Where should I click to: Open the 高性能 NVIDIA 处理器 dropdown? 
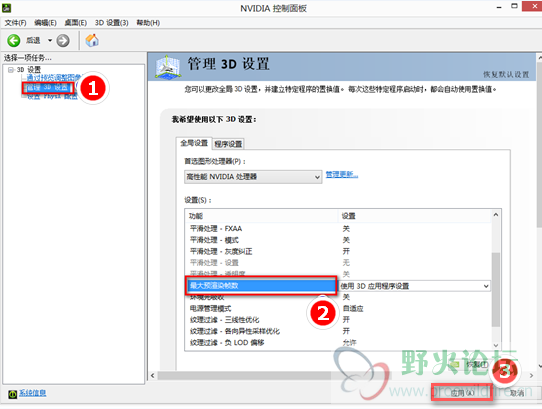[253, 177]
